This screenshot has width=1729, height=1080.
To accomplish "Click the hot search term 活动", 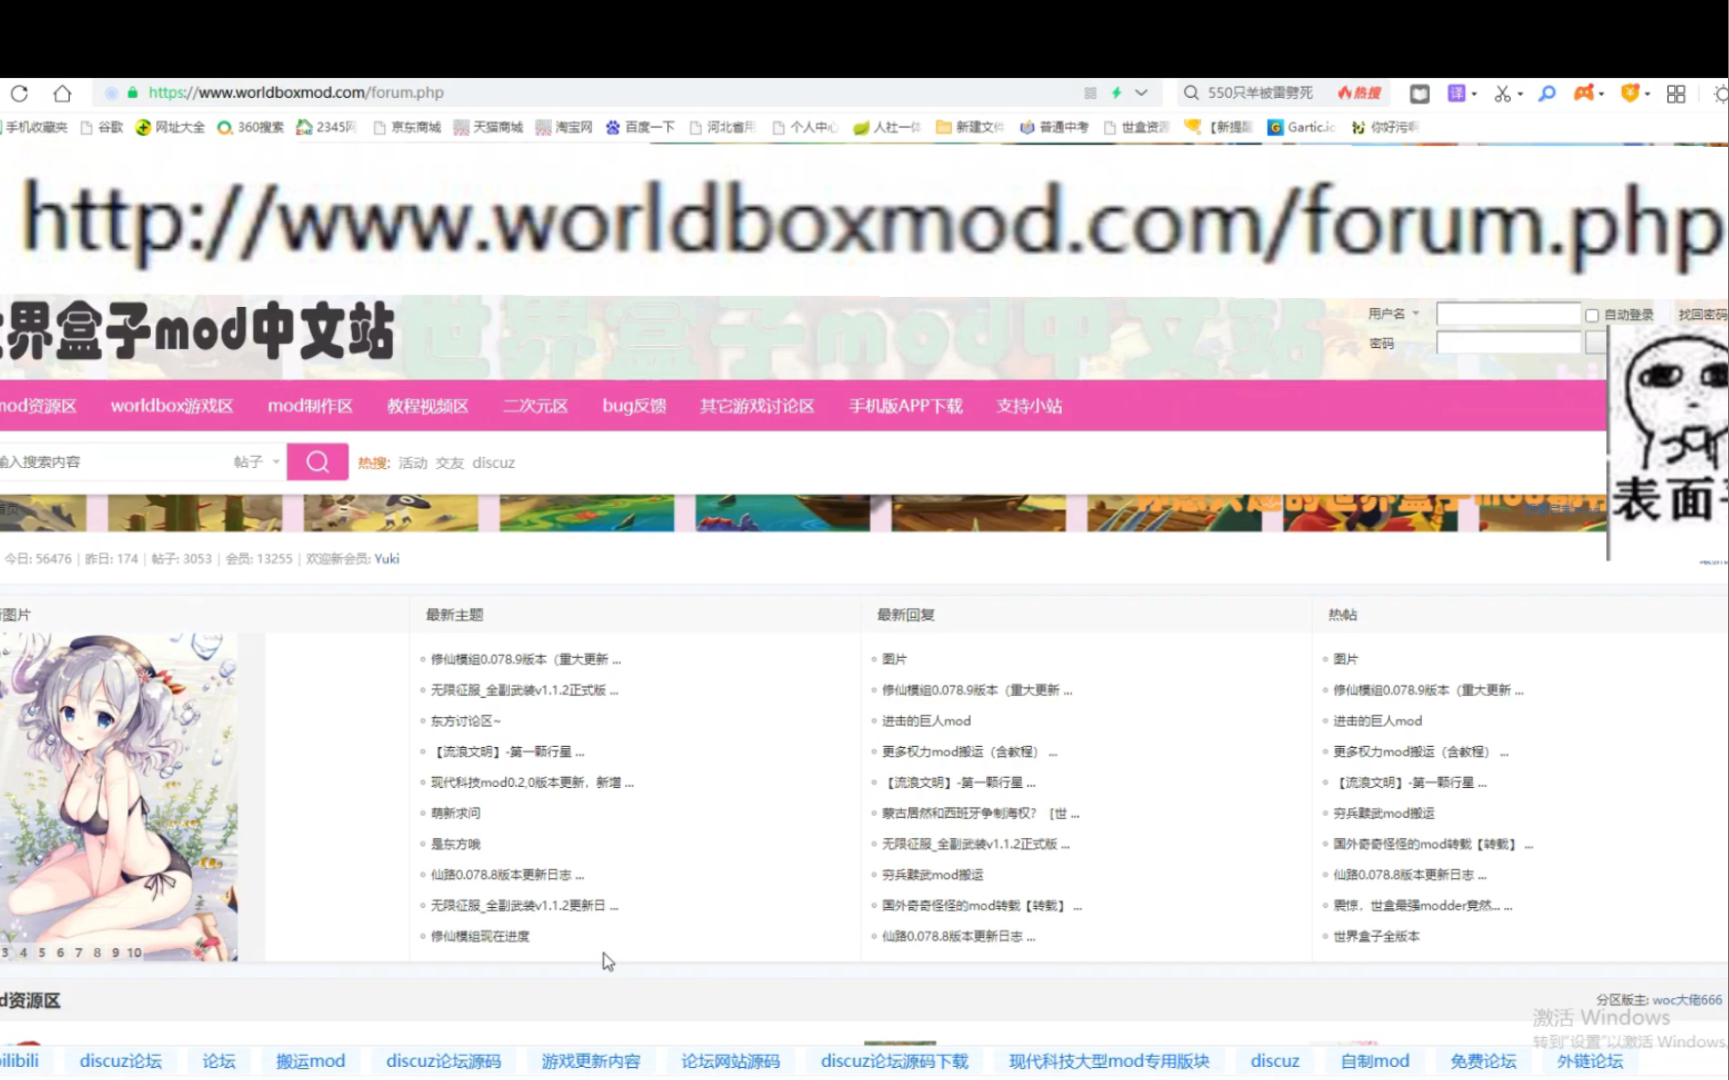I will coord(413,463).
